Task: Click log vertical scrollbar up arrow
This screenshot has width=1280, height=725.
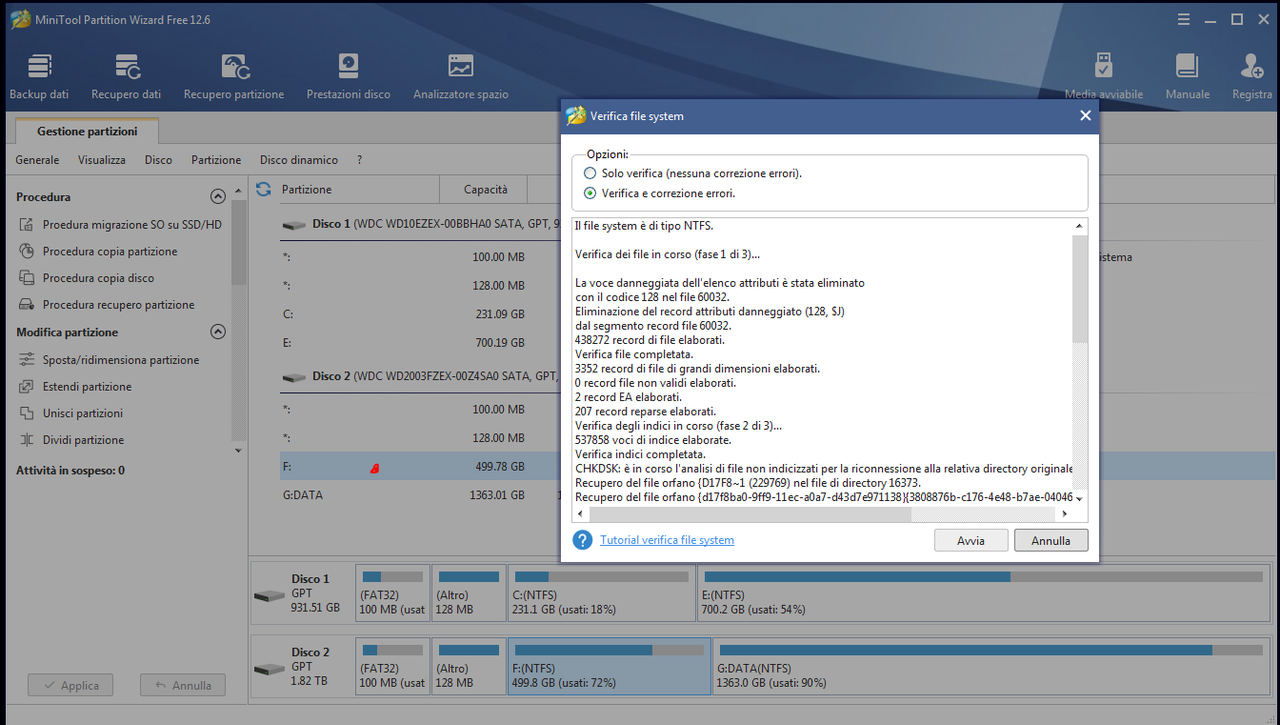Action: 1080,226
